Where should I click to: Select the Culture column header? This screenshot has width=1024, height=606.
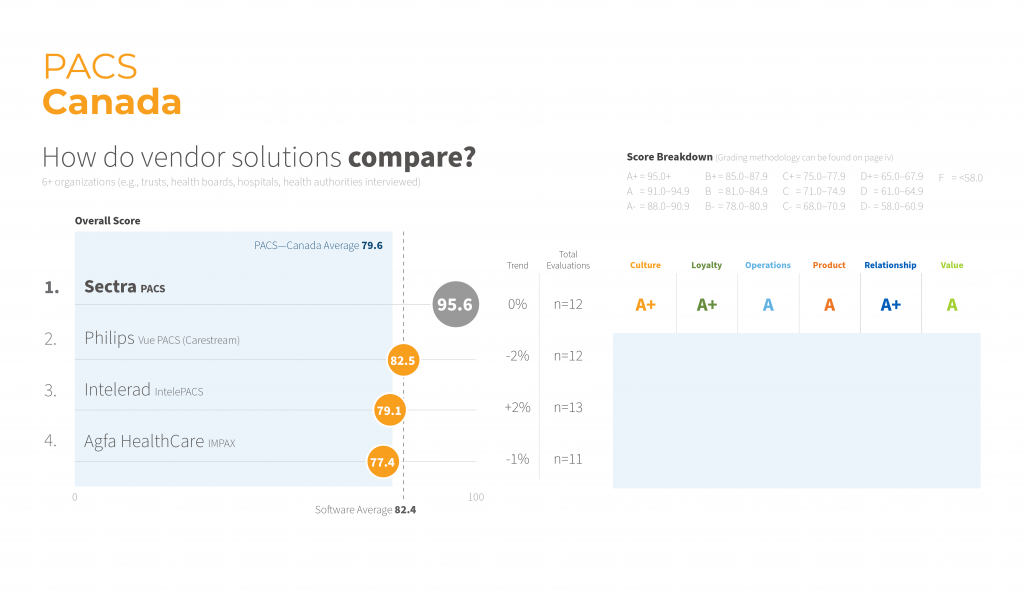tap(645, 265)
